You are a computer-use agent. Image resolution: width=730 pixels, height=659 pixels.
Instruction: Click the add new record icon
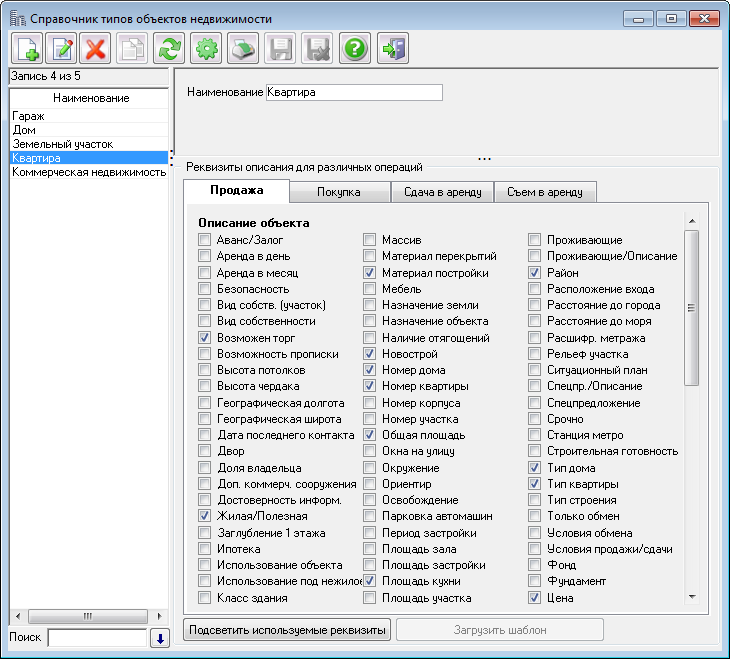26,48
